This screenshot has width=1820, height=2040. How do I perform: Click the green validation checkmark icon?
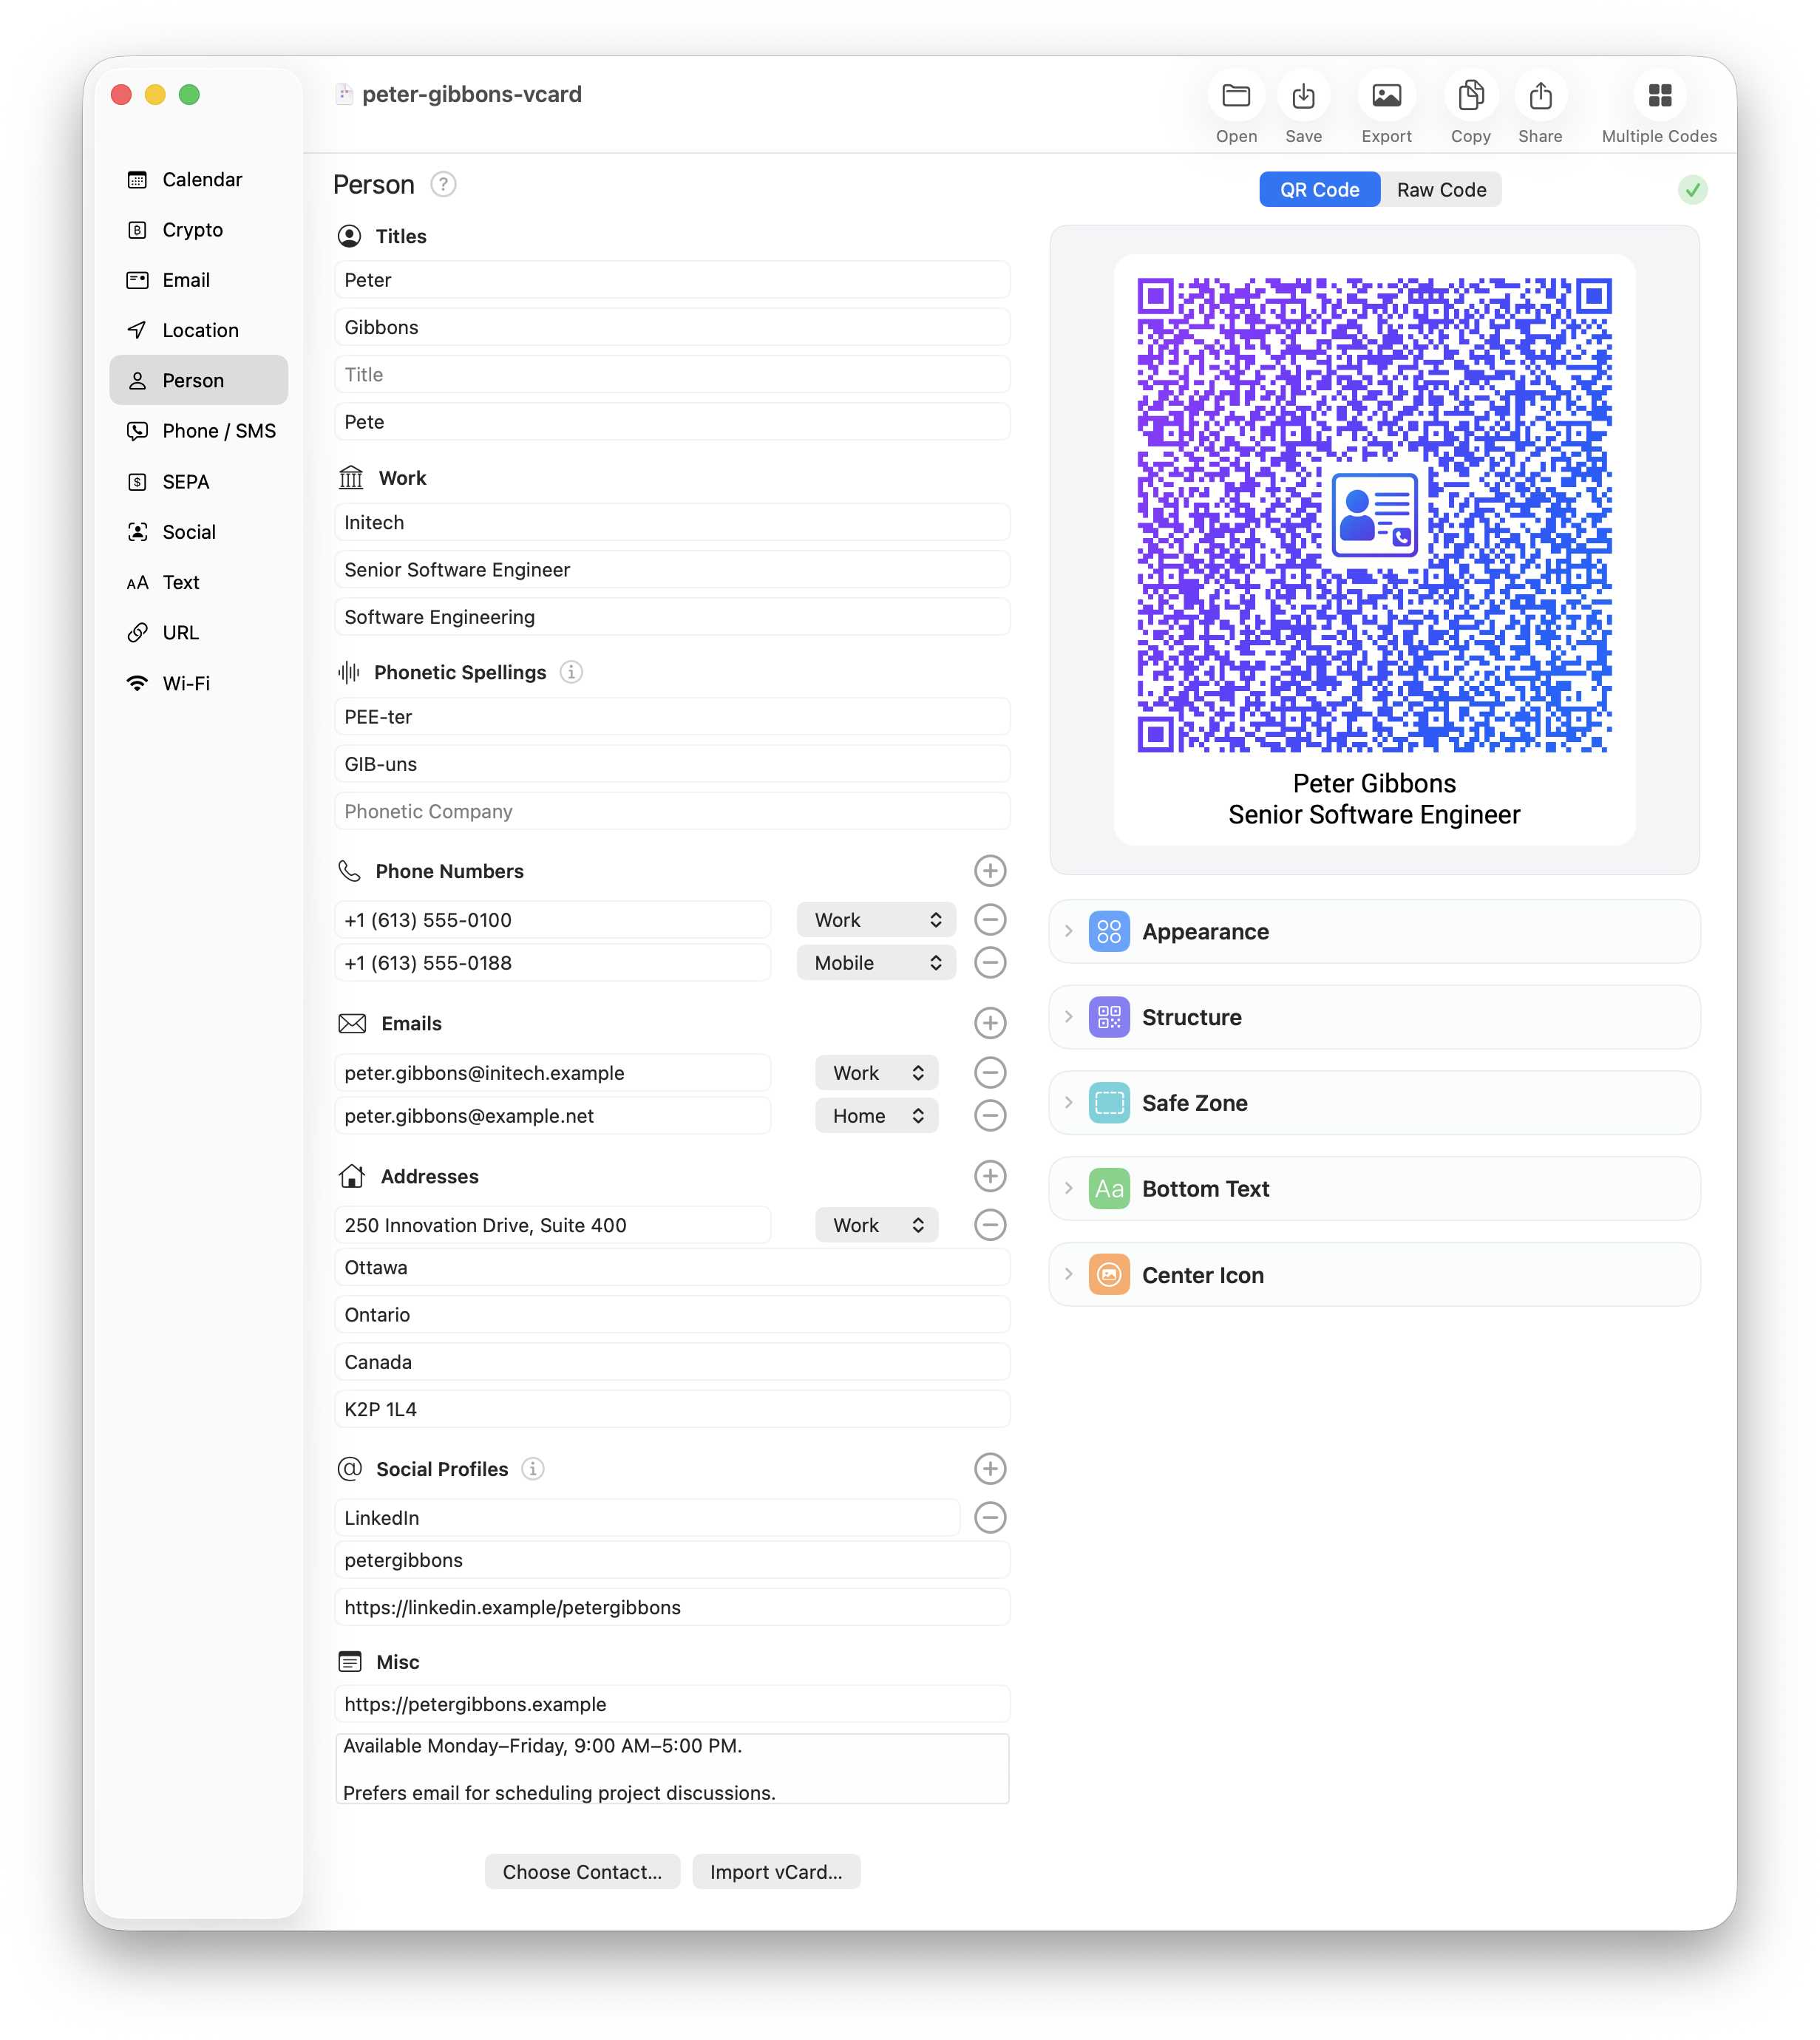(x=1692, y=190)
